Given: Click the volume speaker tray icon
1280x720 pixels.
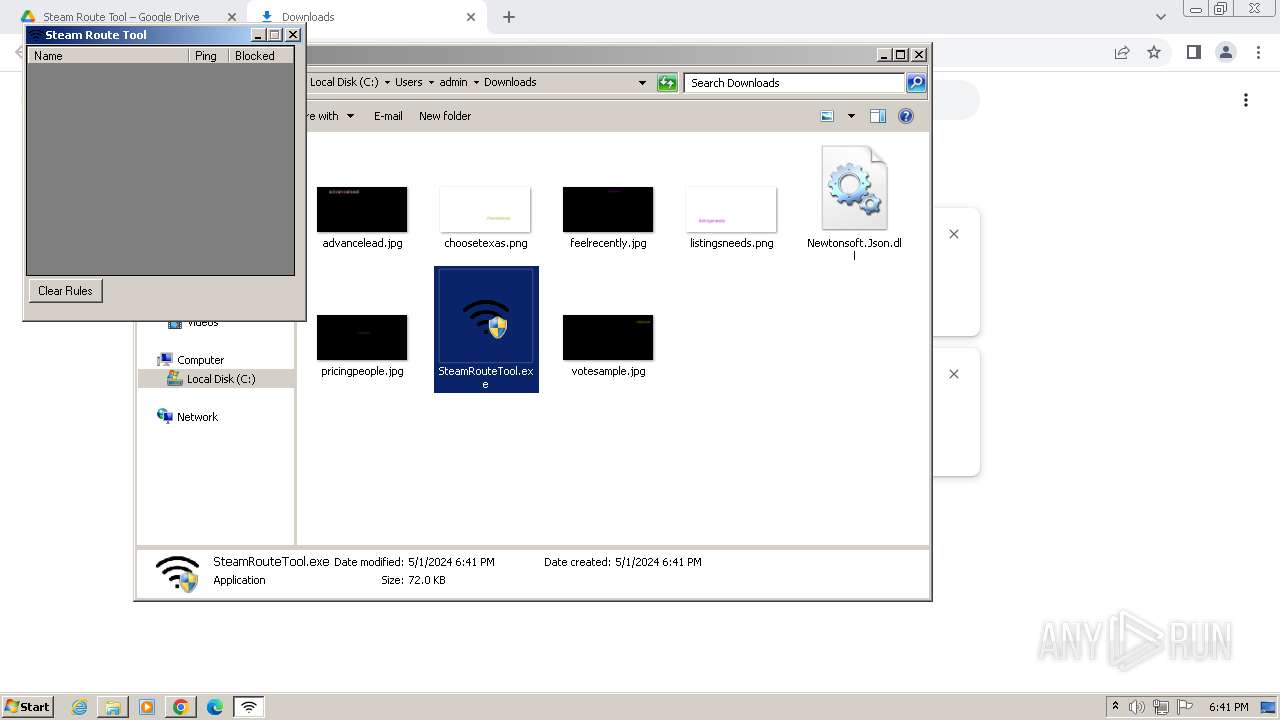Looking at the screenshot, I should pyautogui.click(x=1137, y=707).
